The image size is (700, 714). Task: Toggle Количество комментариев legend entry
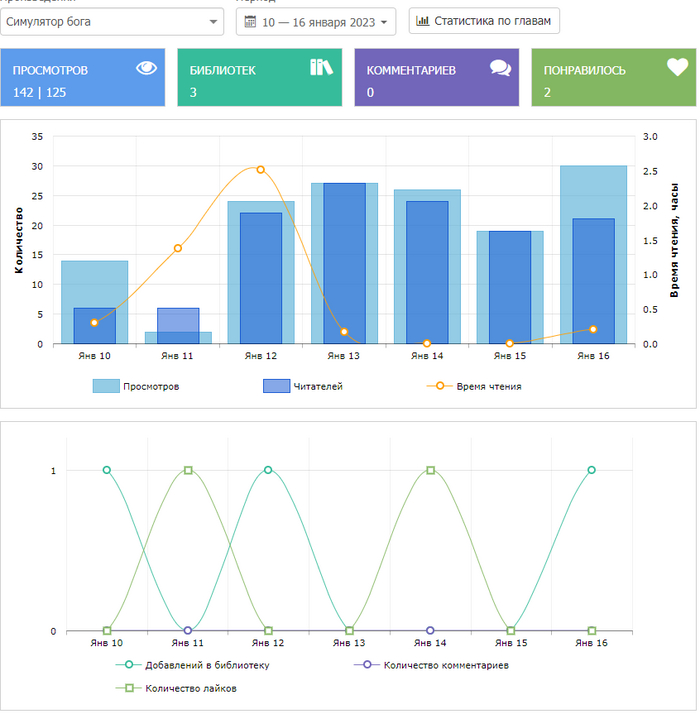coord(431,665)
